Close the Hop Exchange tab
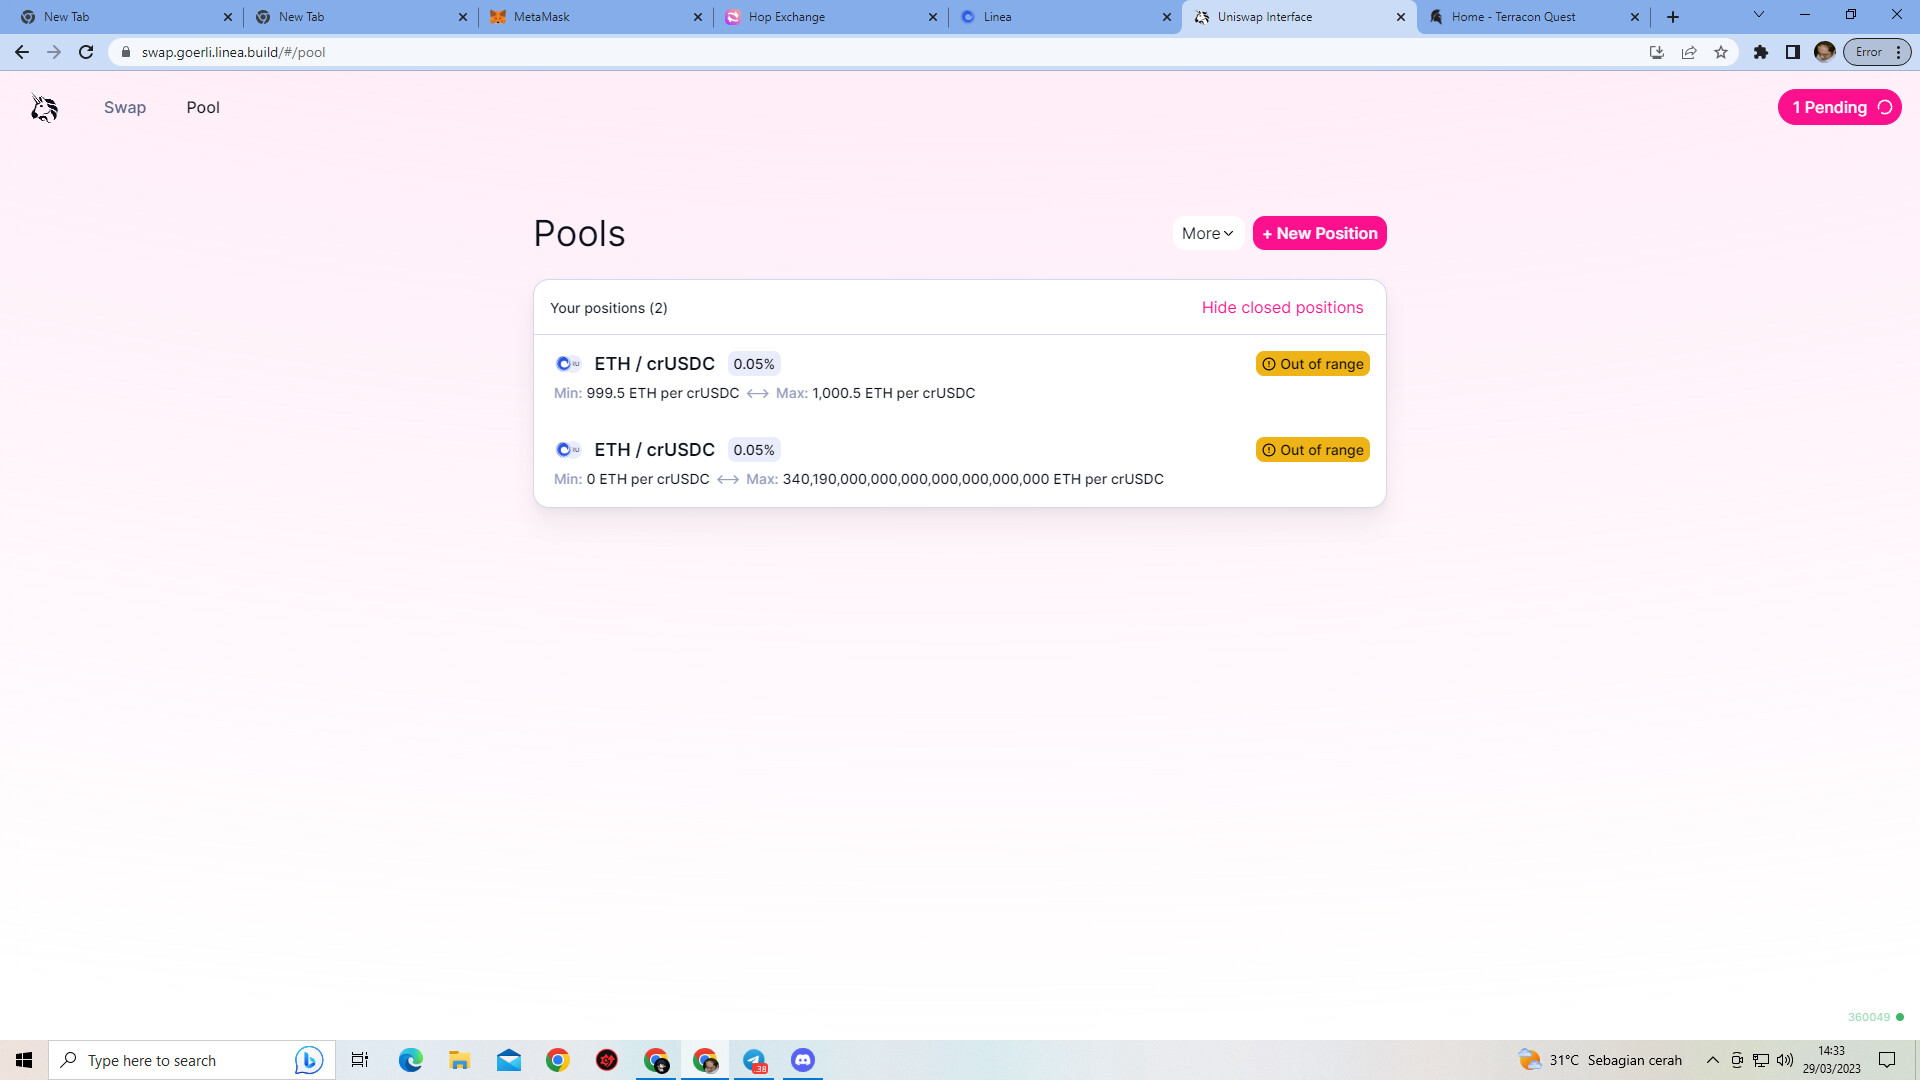The image size is (1920, 1080). (x=933, y=17)
